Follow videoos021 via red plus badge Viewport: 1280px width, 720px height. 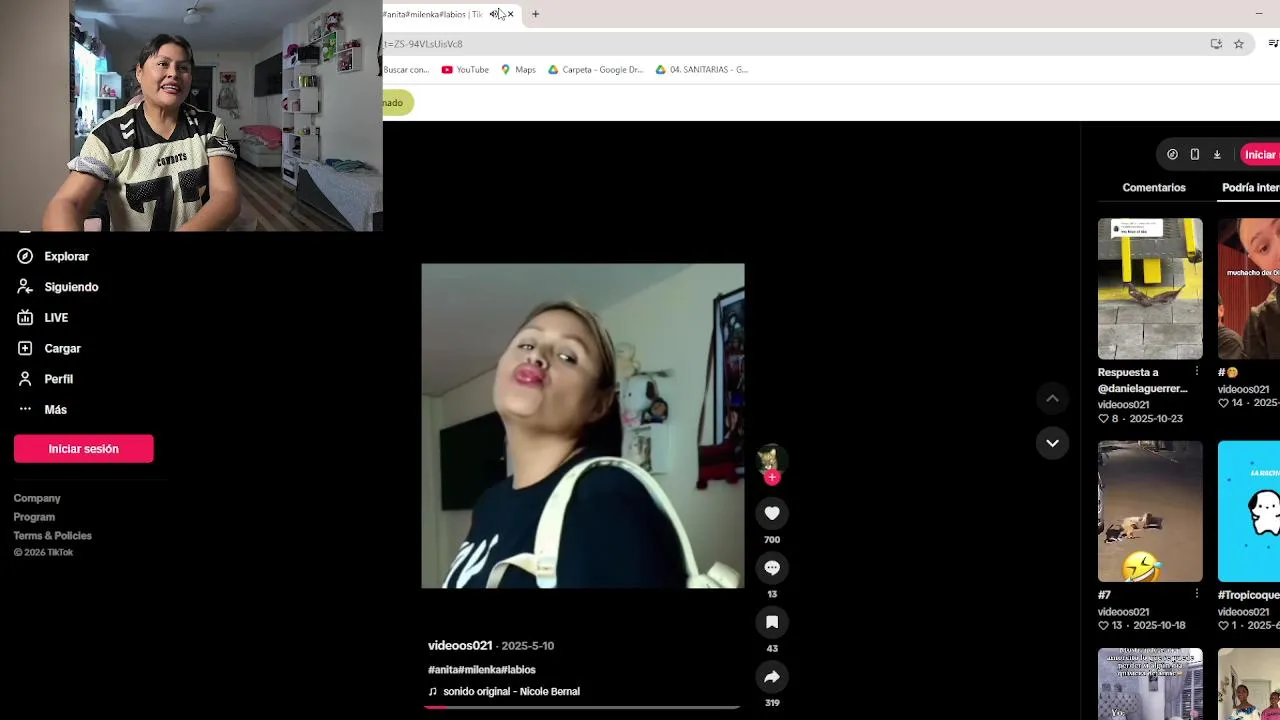click(771, 478)
